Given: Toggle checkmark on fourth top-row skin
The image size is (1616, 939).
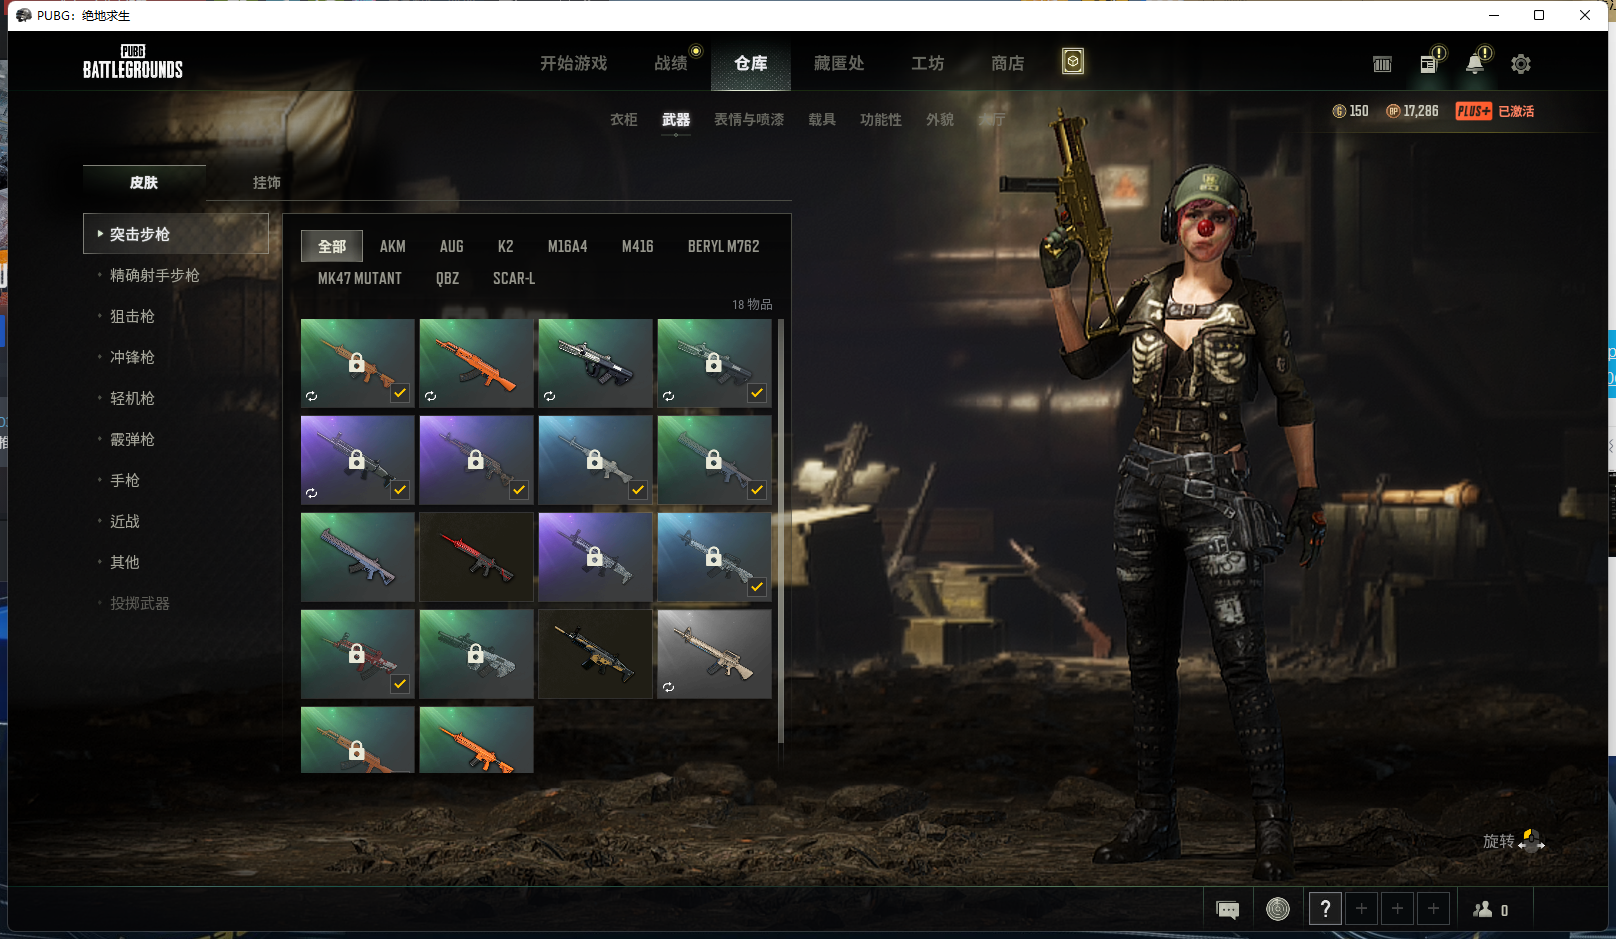Looking at the screenshot, I should 757,393.
